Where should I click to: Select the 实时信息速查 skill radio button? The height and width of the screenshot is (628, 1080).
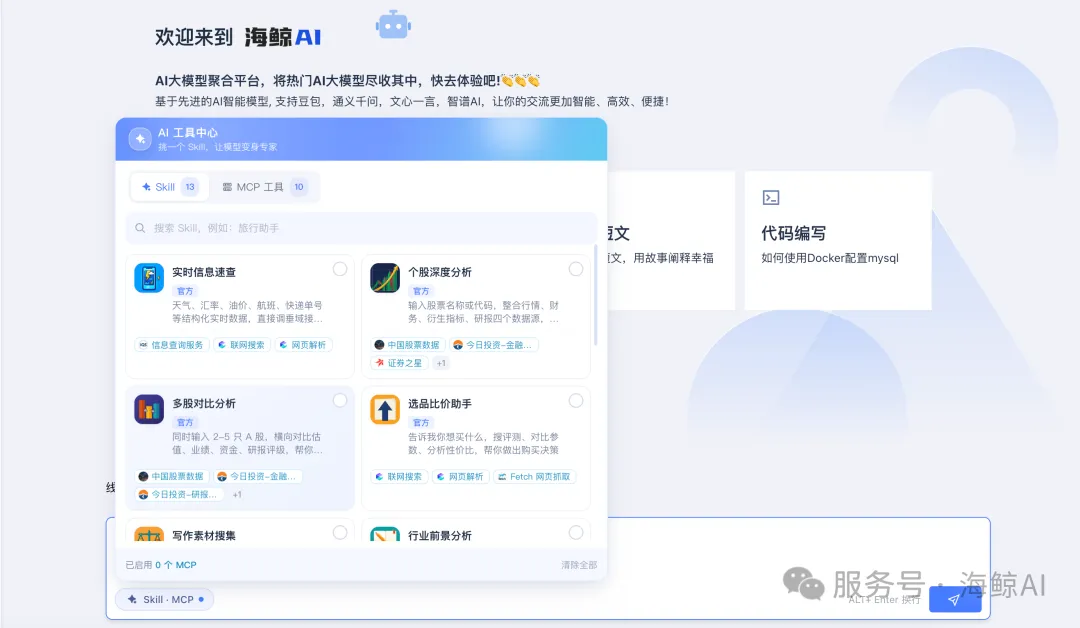[340, 269]
